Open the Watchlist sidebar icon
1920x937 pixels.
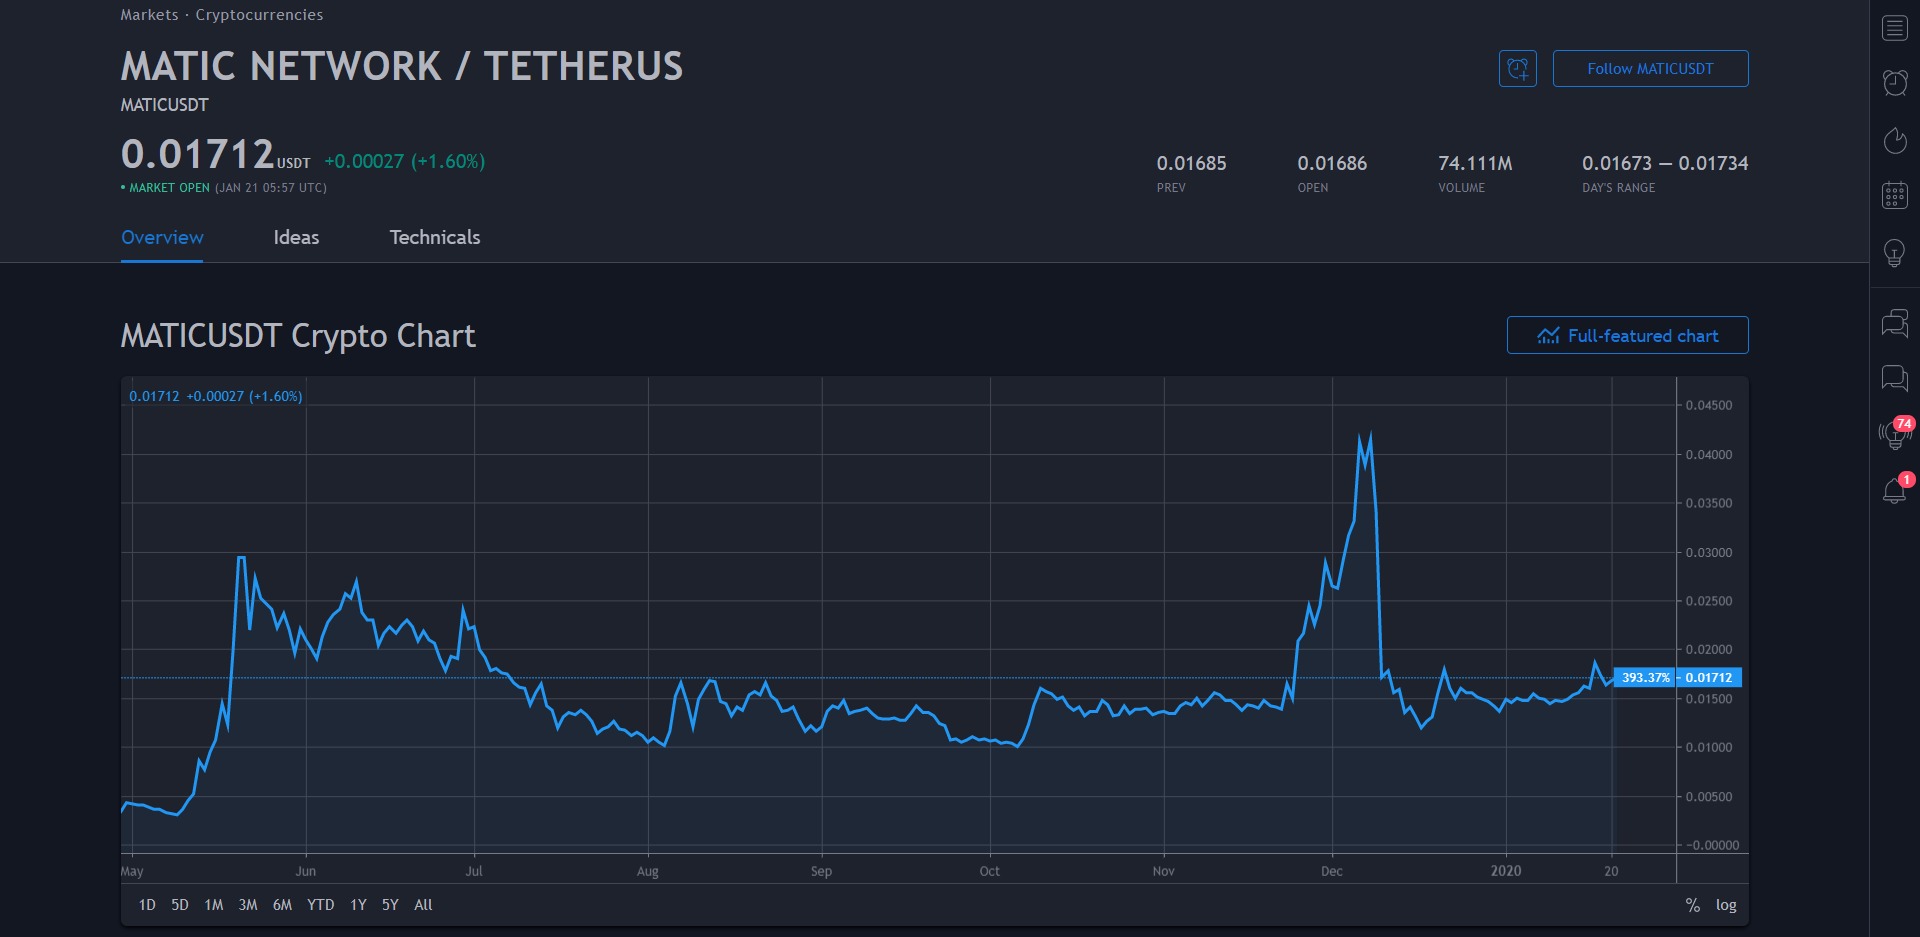click(x=1895, y=28)
